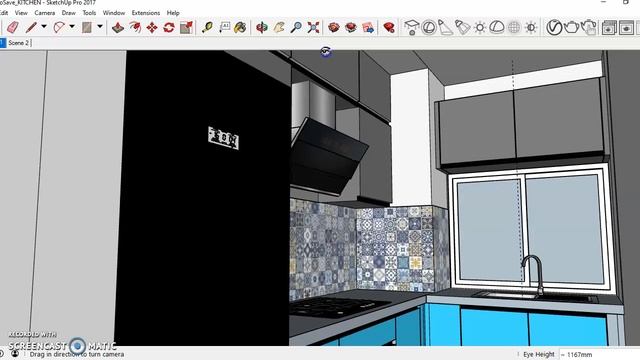The height and width of the screenshot is (360, 640).
Task: Select the Scale tool
Action: [186, 27]
